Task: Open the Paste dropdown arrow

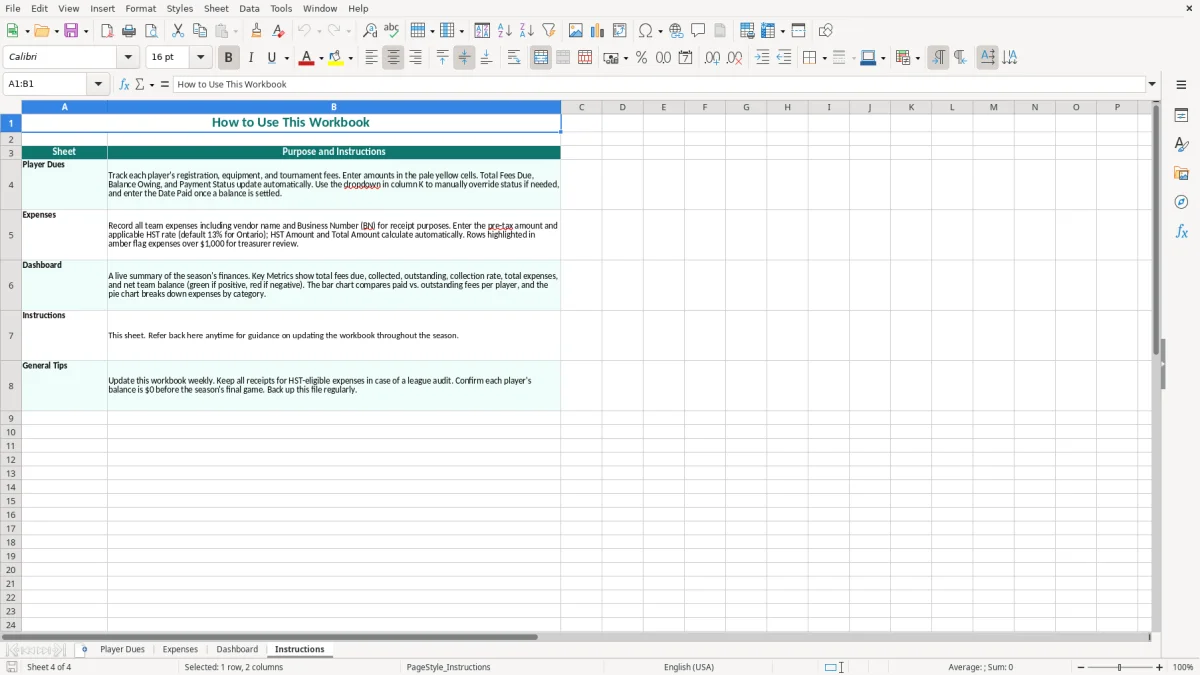Action: tap(236, 31)
